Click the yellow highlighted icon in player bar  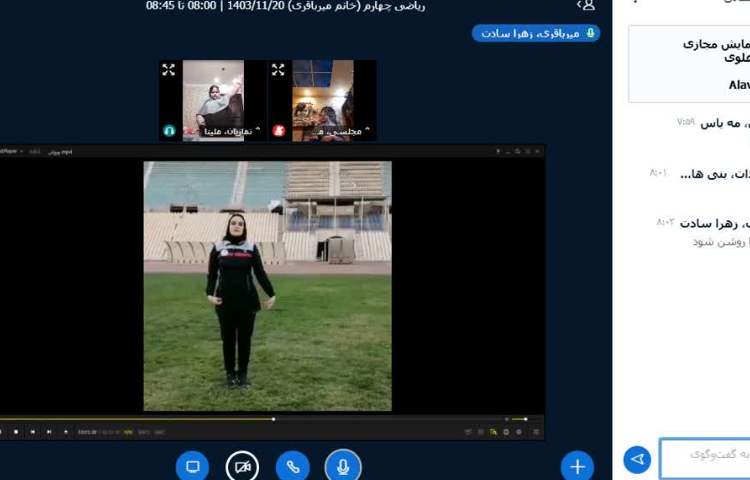(x=493, y=432)
